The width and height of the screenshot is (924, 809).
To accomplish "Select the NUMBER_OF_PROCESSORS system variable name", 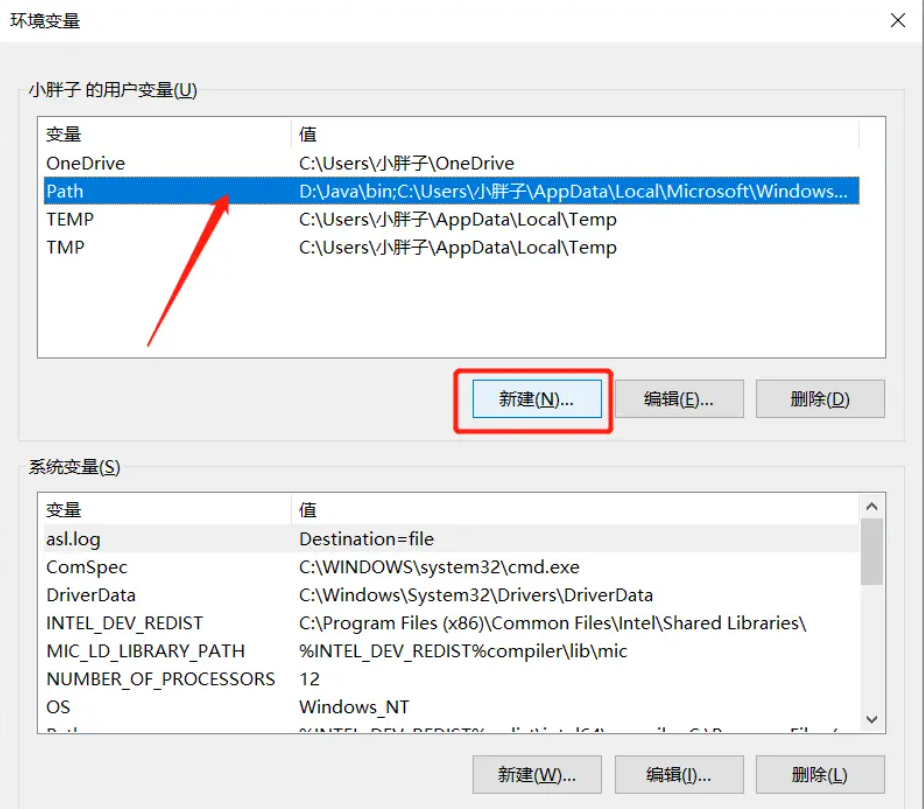I will tap(160, 679).
